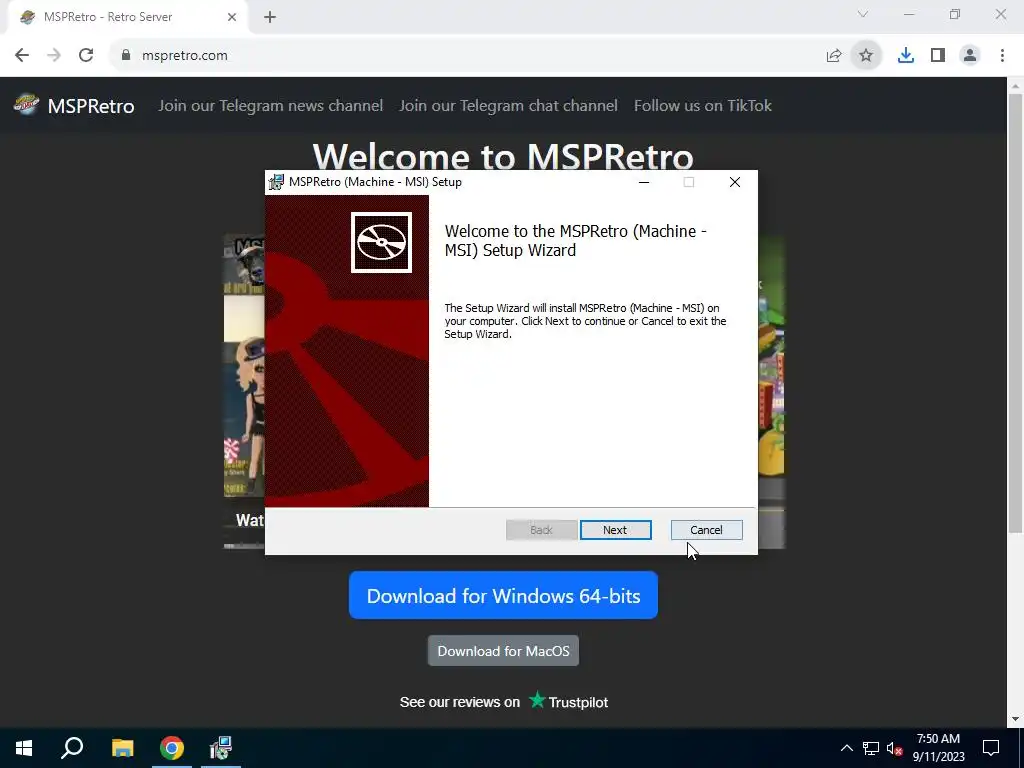Open the notification center icon
The image size is (1024, 768).
tap(991, 748)
